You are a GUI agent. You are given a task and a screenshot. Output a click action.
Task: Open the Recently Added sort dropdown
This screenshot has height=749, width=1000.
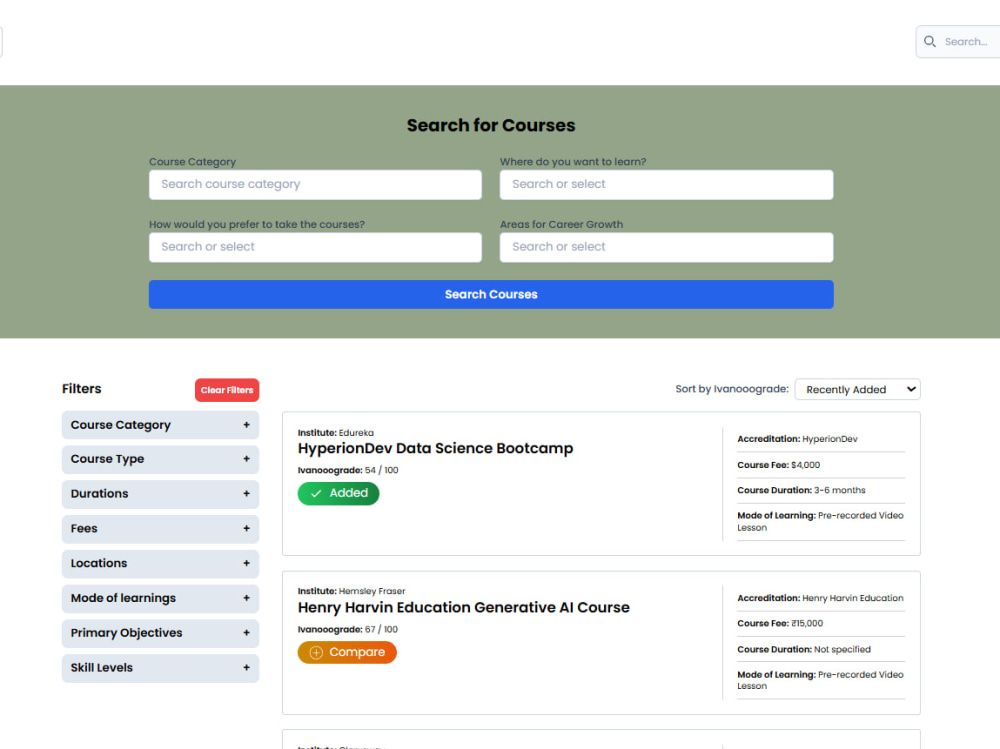(x=857, y=389)
